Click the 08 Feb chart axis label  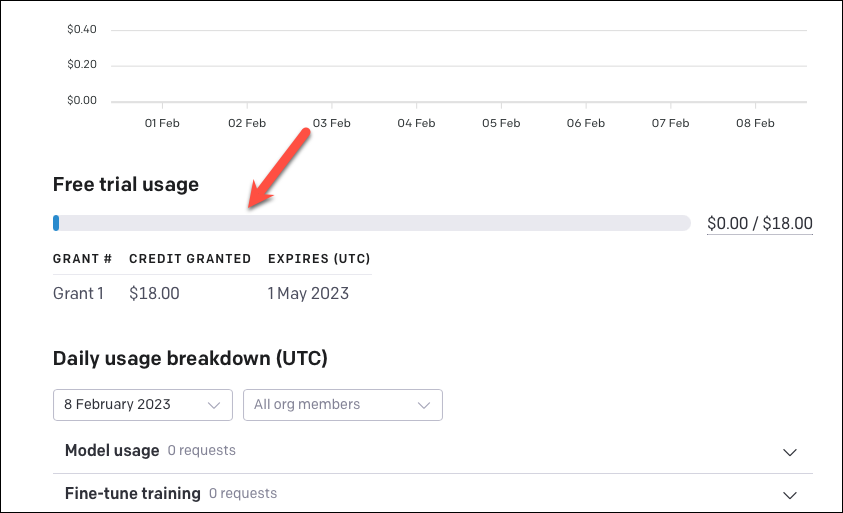[x=755, y=123]
